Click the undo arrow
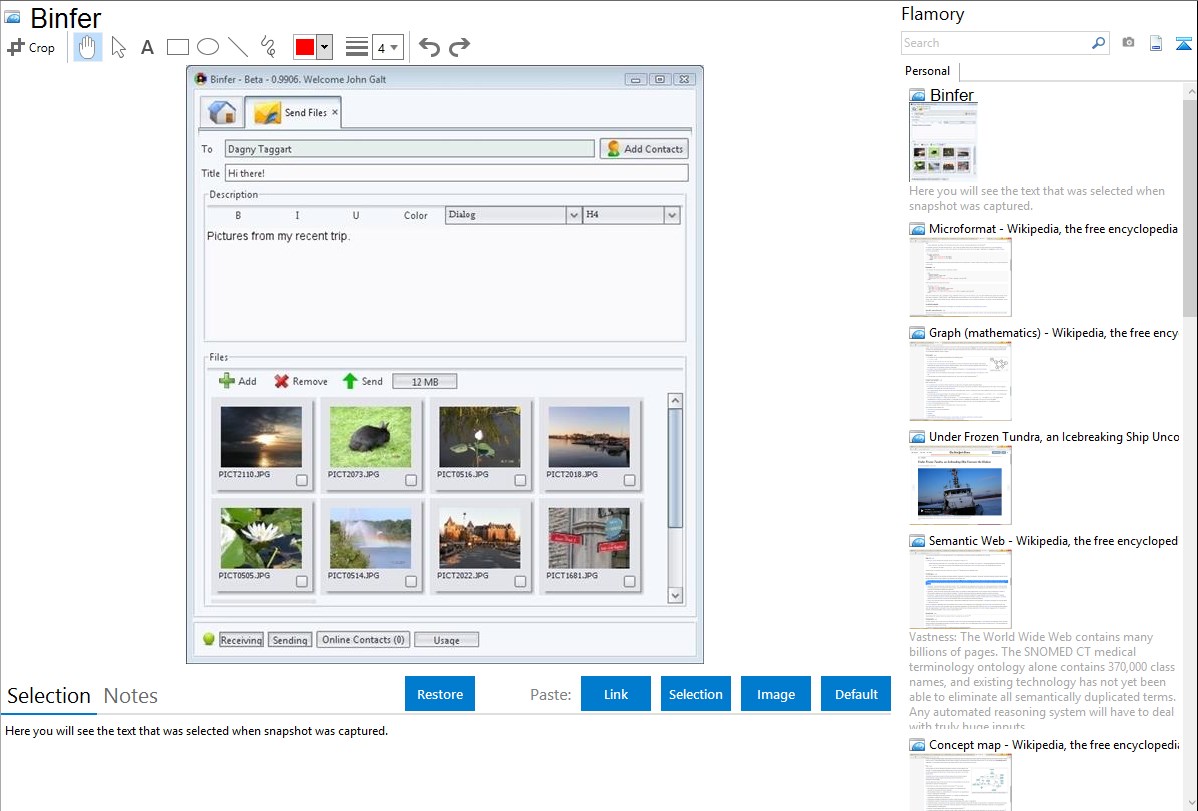 [429, 47]
